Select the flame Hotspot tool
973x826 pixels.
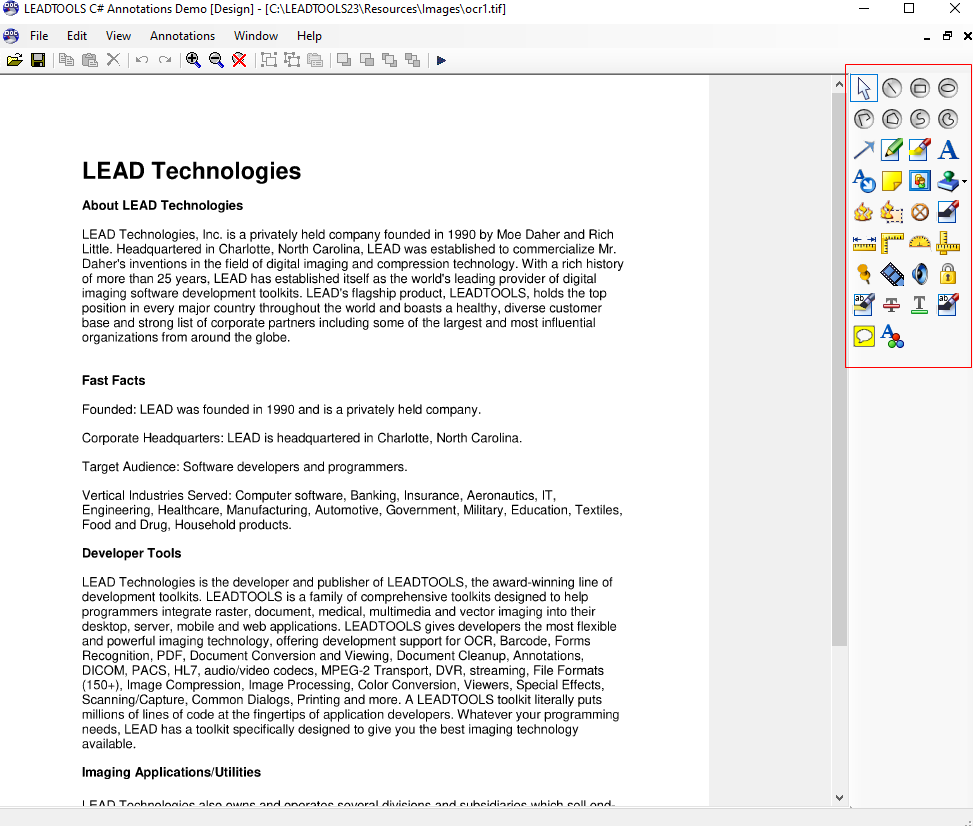point(864,212)
